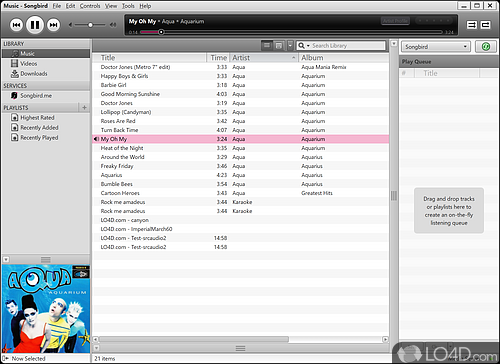Collapse the right pane arrow button
Image resolution: width=500 pixels, height=364 pixels.
click(x=394, y=44)
